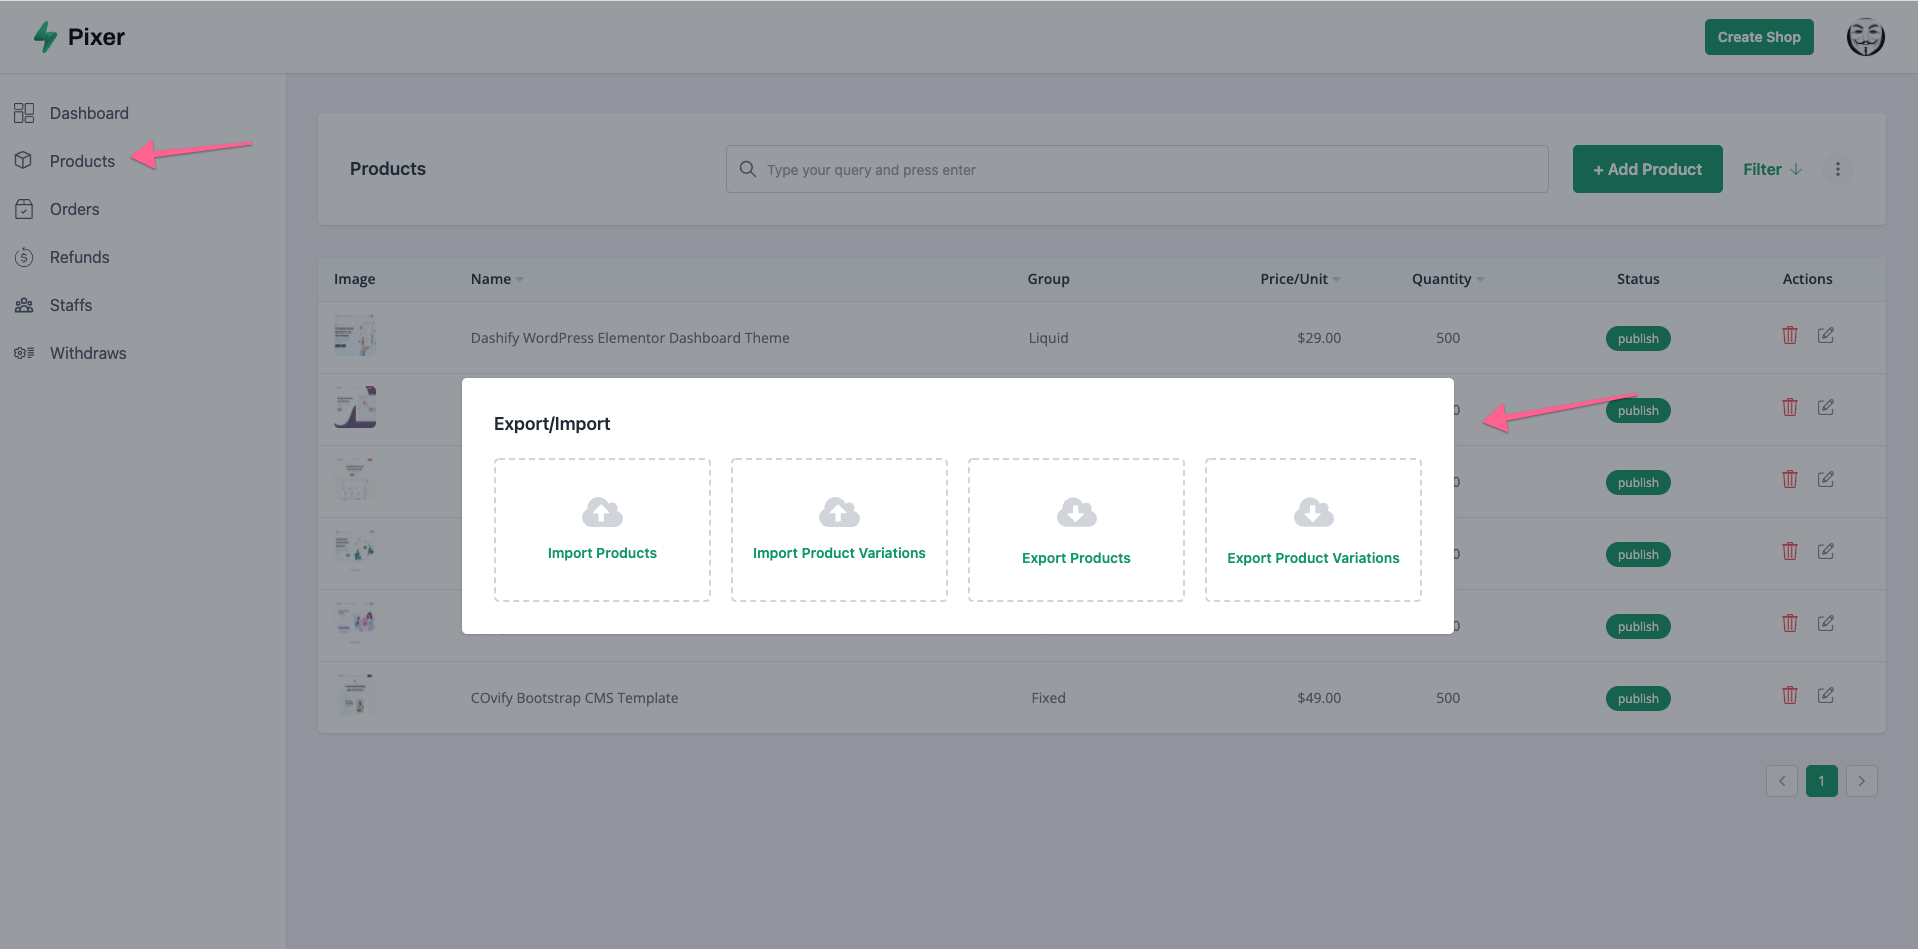Click the Export/Import dialog title
This screenshot has width=1918, height=949.
point(552,424)
